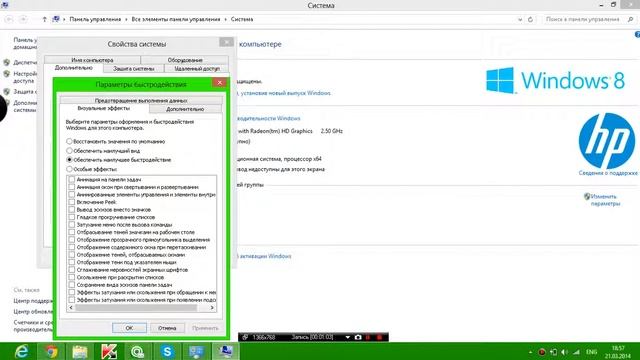Screen dimensions: 640x360
Task: Click effects list horizontal scrollbar thumb
Action: [136, 308]
